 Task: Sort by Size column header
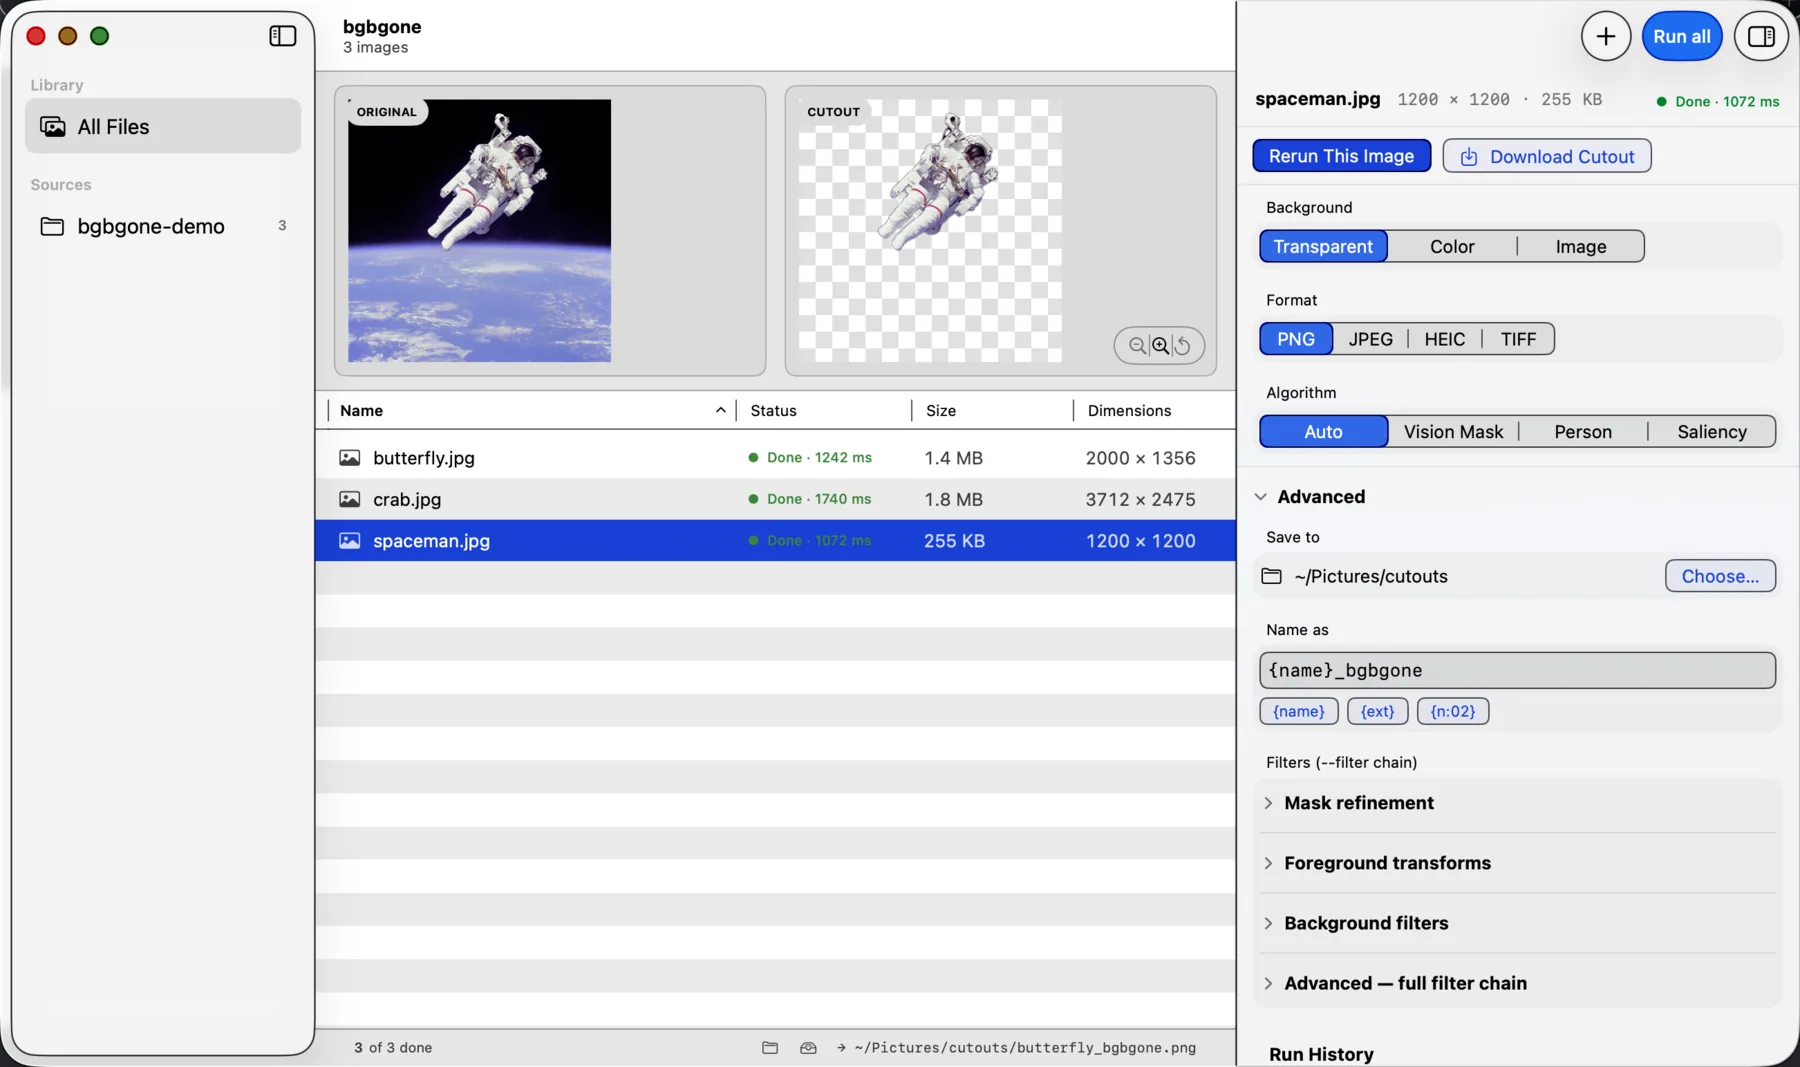tap(940, 411)
